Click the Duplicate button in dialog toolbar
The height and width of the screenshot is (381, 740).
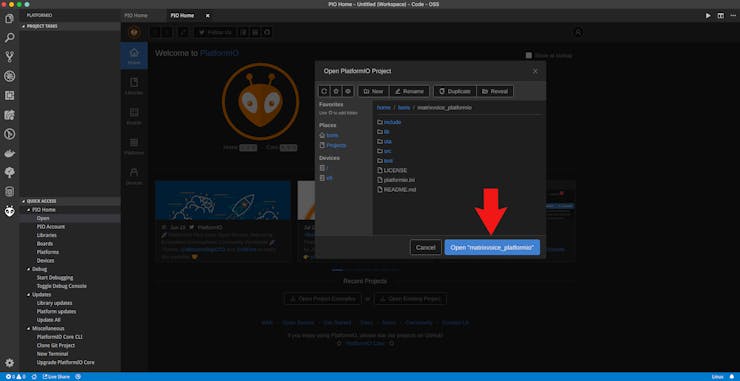[x=455, y=91]
